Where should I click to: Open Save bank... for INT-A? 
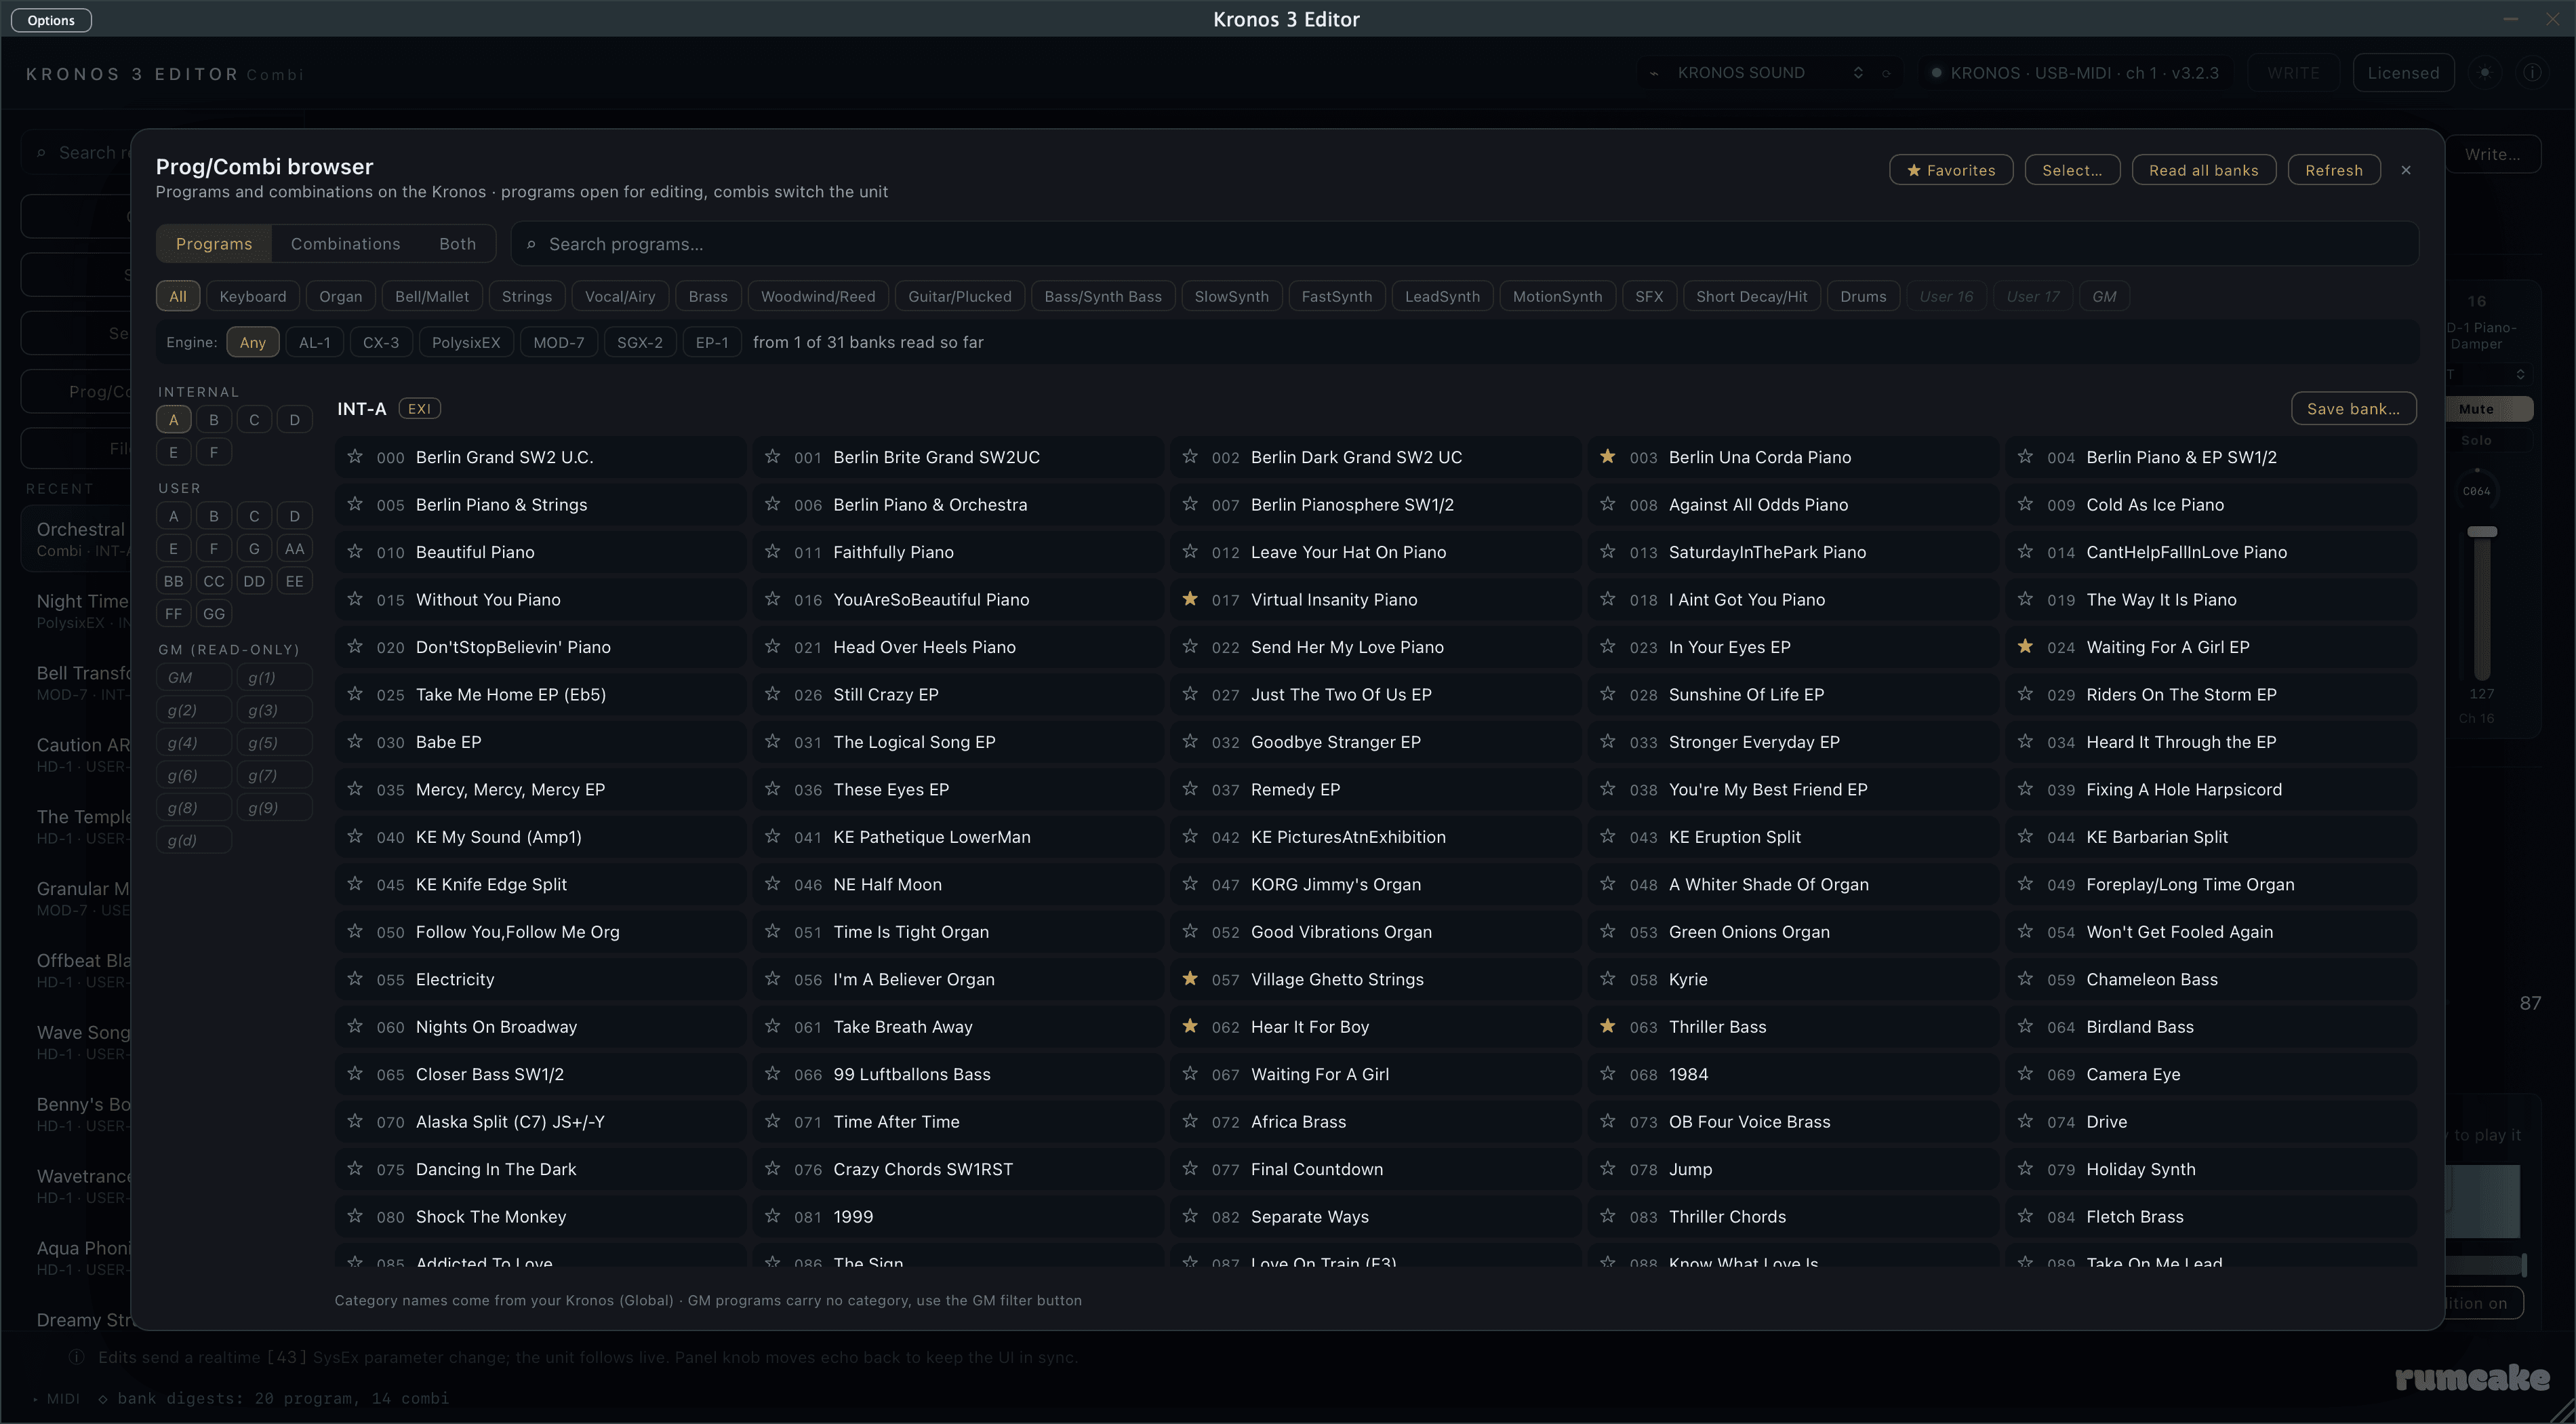2353,409
